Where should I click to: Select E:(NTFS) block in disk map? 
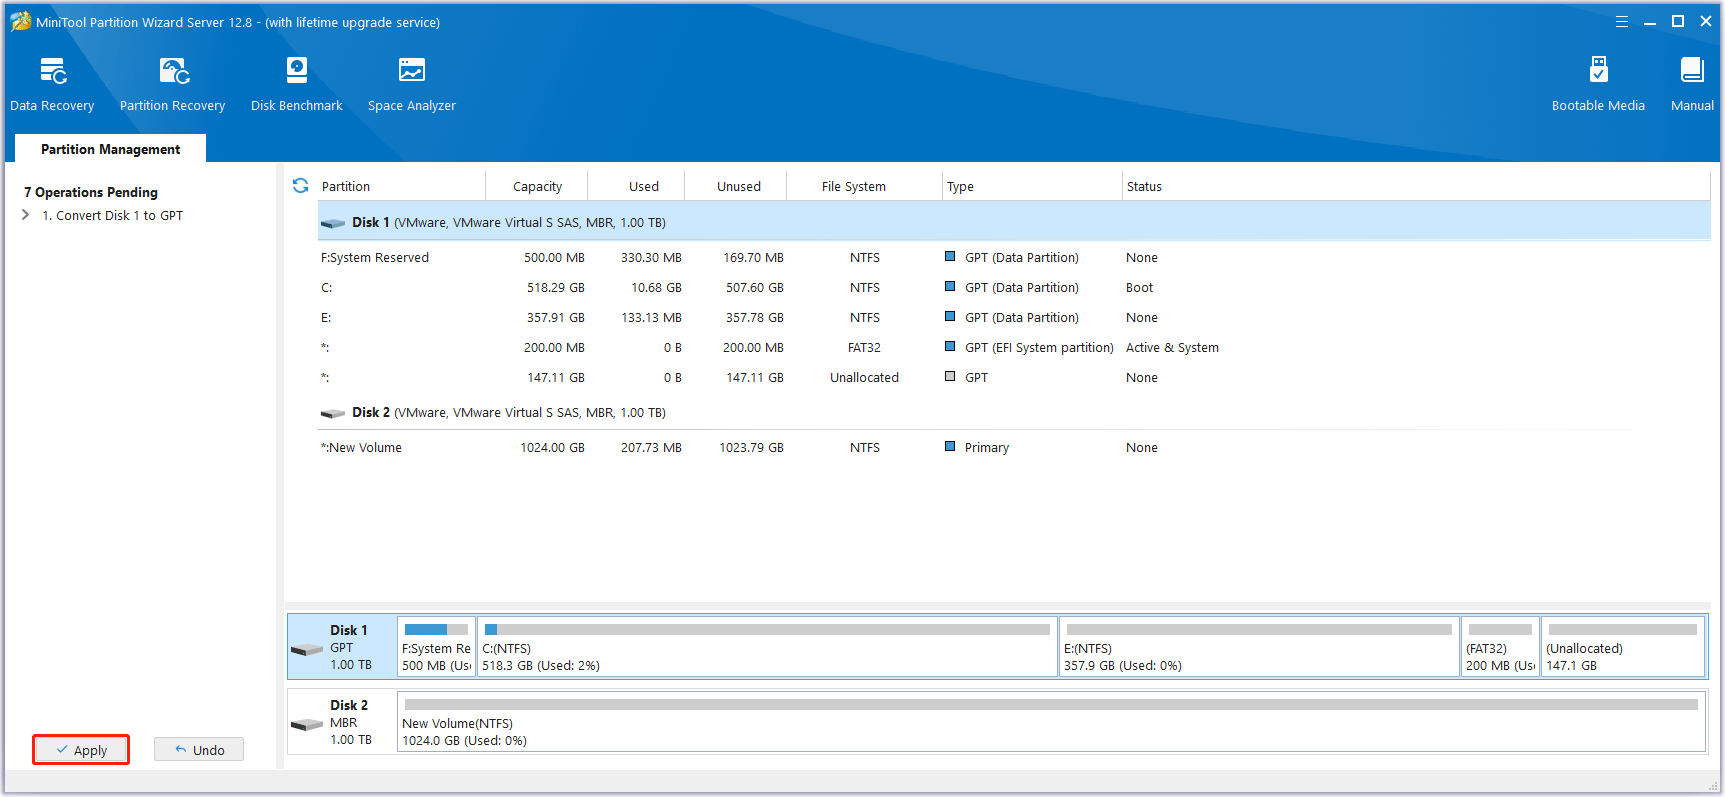click(1259, 647)
